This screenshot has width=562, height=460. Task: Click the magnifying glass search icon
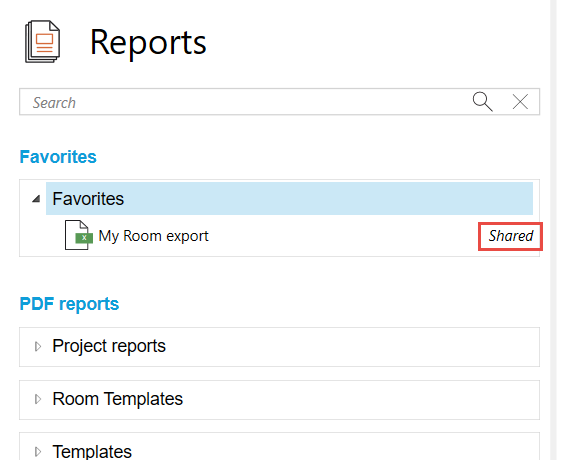coord(482,102)
